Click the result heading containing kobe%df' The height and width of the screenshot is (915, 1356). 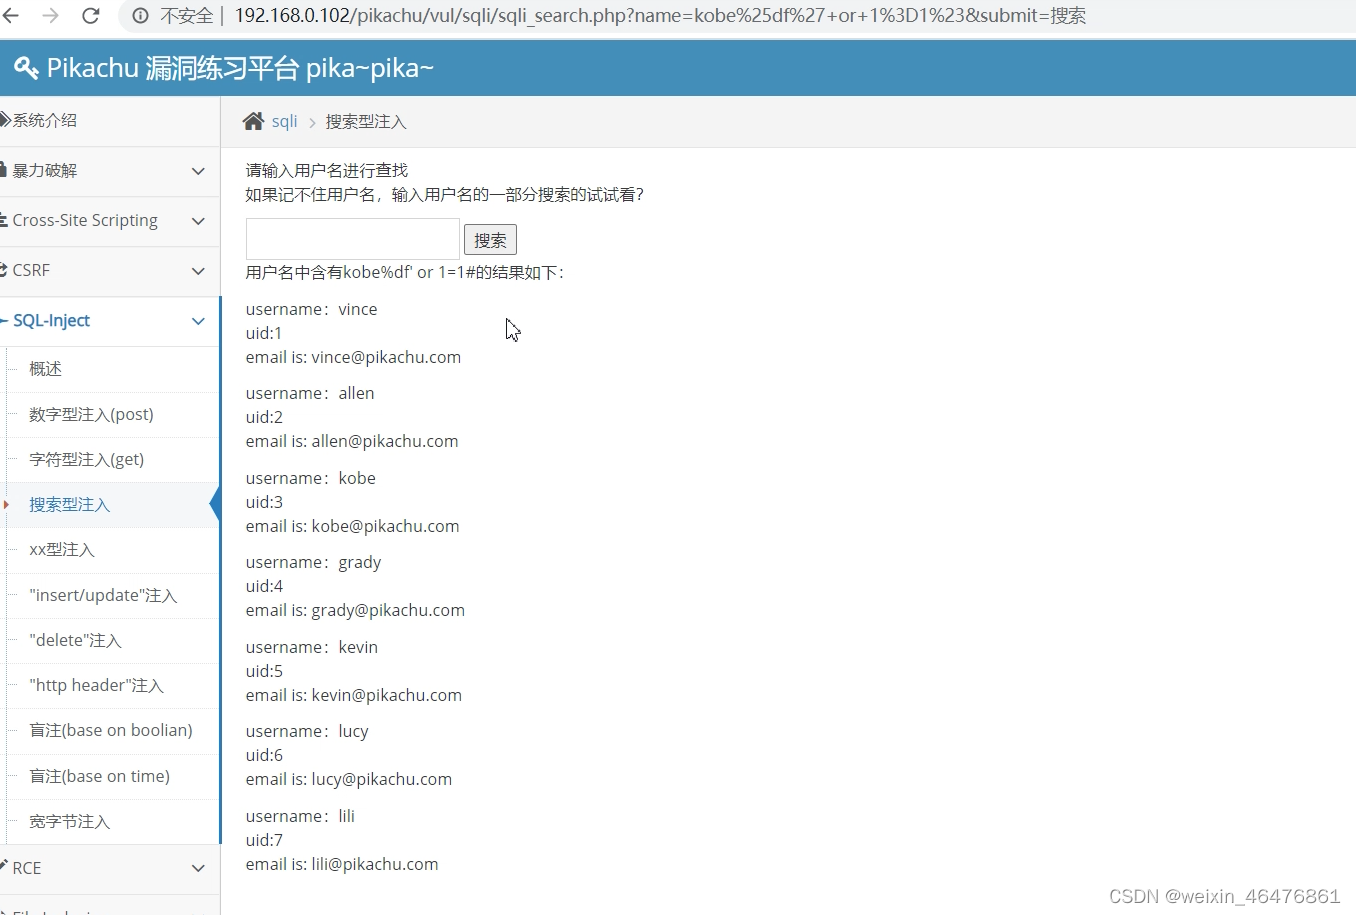(x=404, y=272)
